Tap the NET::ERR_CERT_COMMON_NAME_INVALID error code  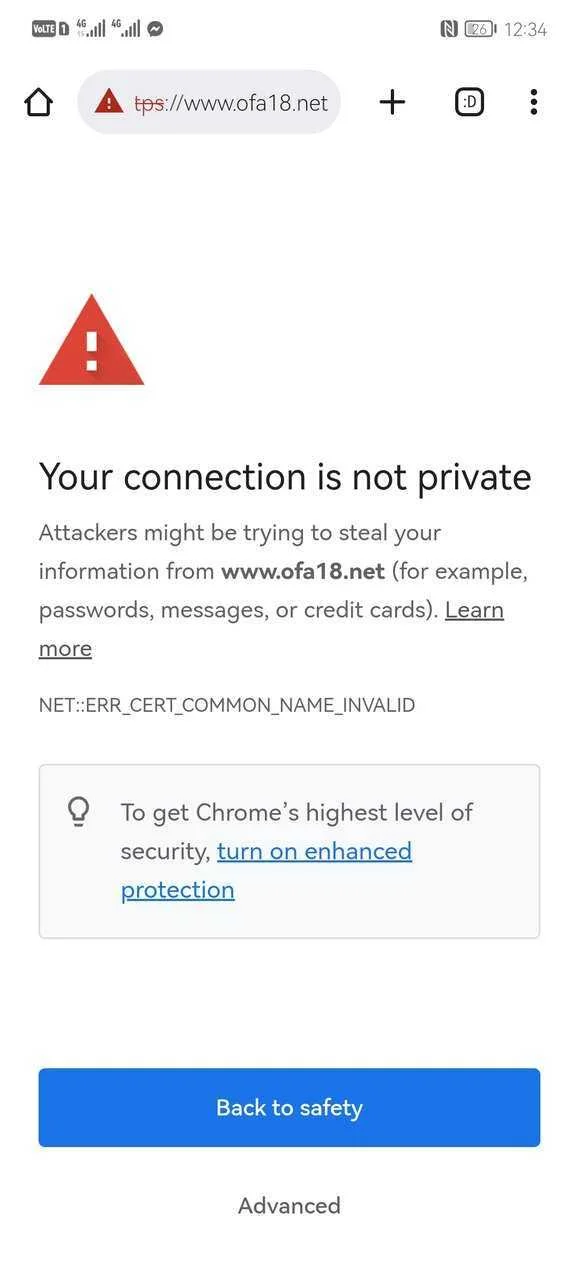click(x=227, y=705)
